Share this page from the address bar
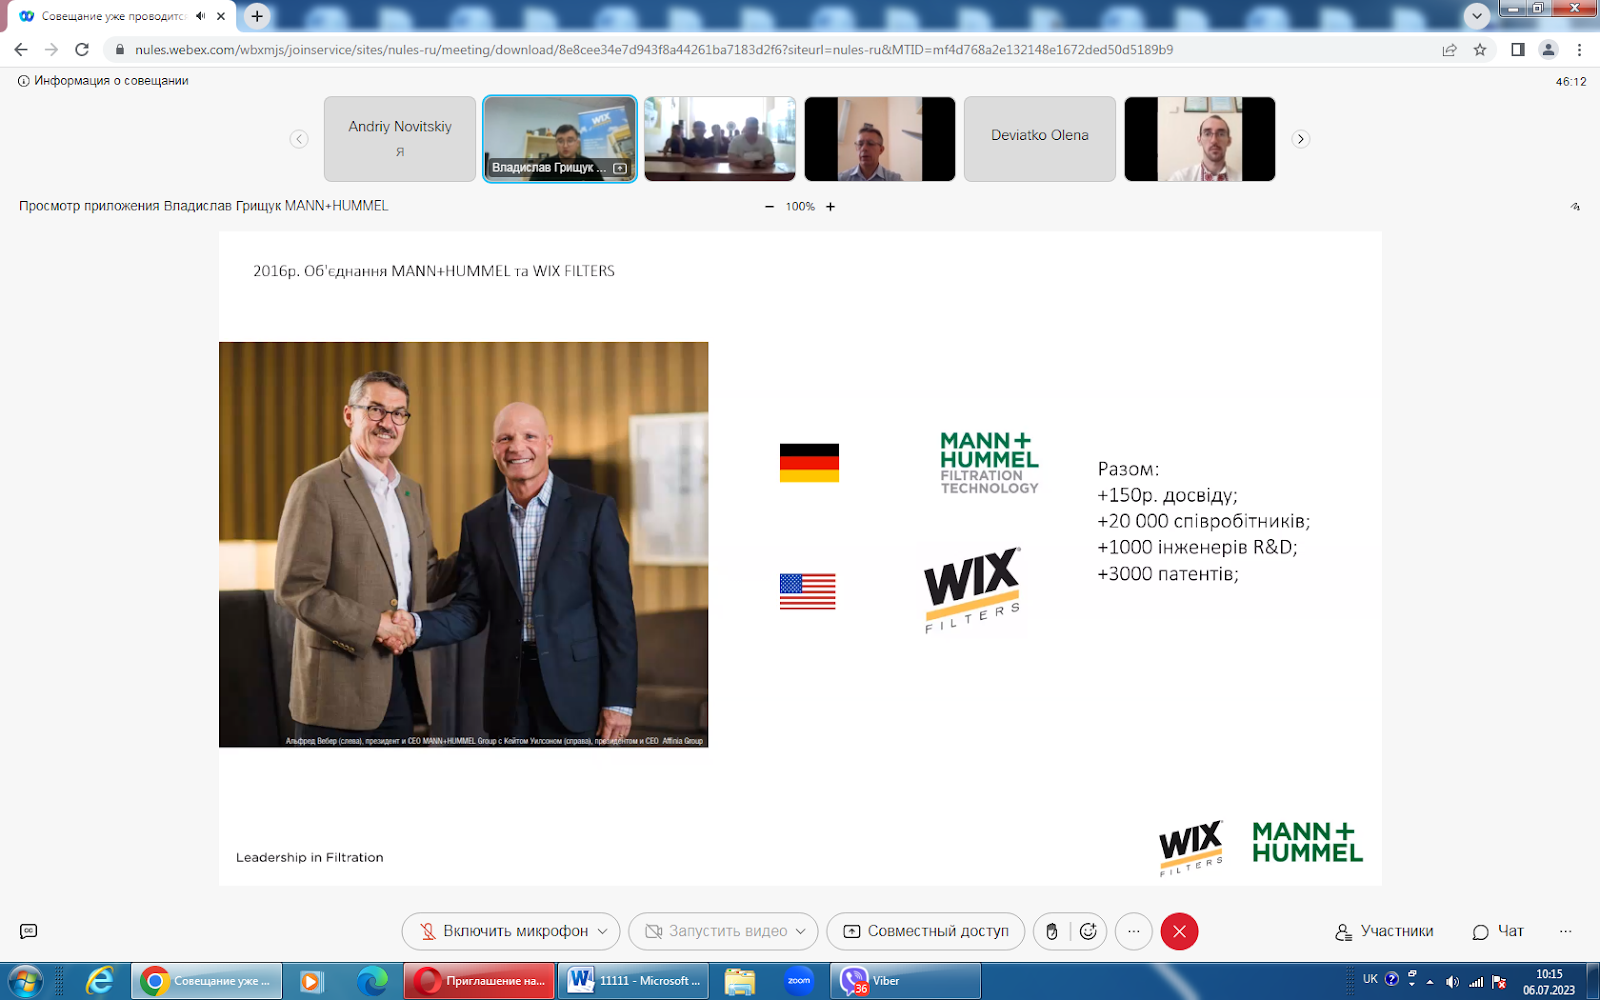1600x1000 pixels. point(1449,49)
